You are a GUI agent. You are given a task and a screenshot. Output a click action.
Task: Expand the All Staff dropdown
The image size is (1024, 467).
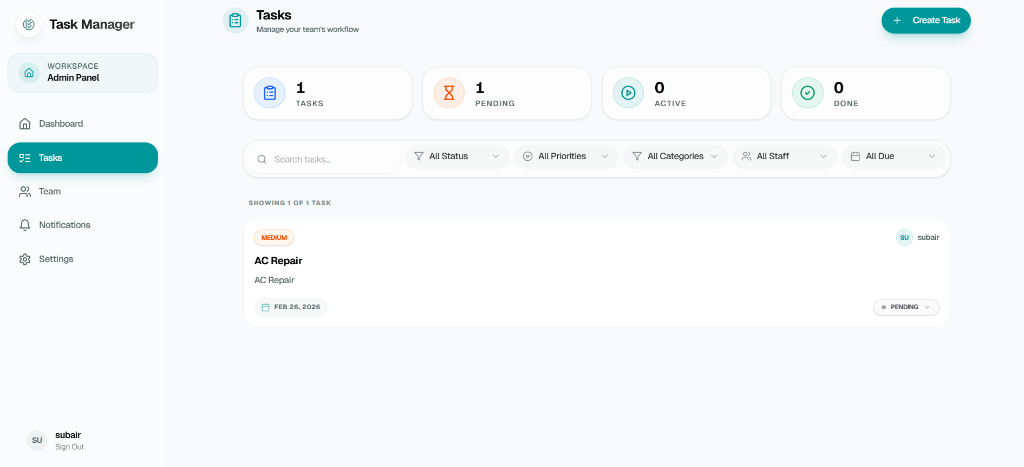[x=784, y=157]
